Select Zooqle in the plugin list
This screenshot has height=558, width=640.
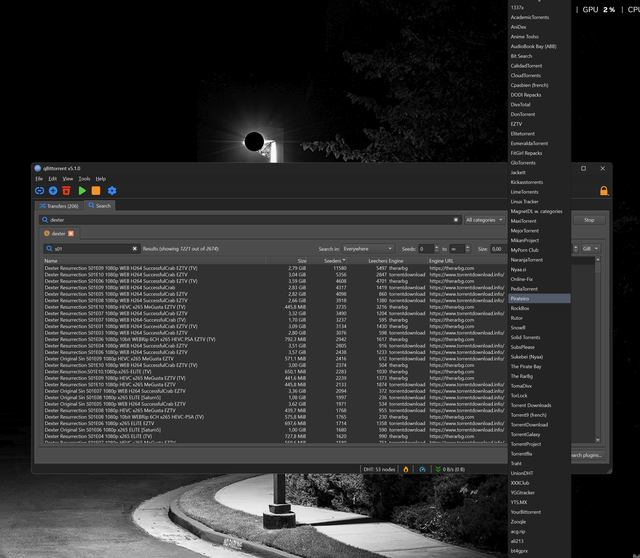tap(539, 522)
